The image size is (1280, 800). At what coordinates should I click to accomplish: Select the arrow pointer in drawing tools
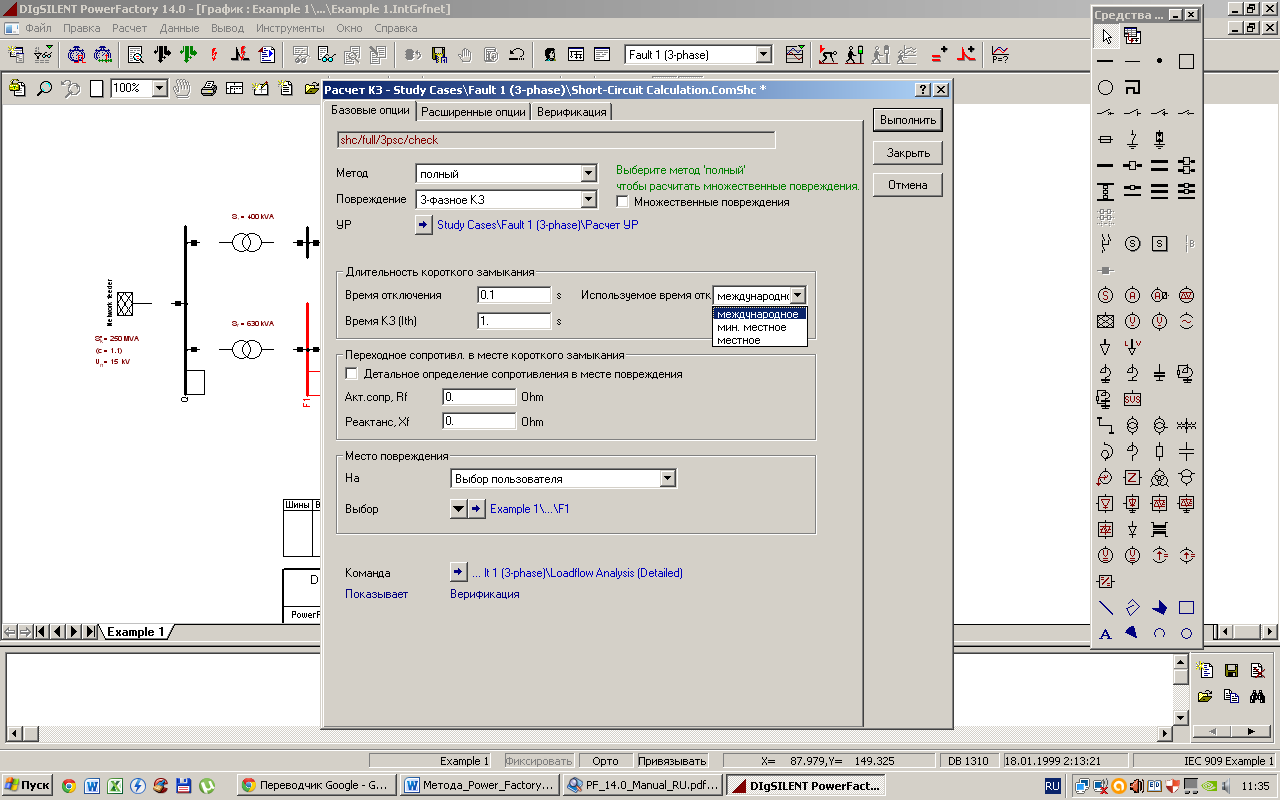(1106, 36)
